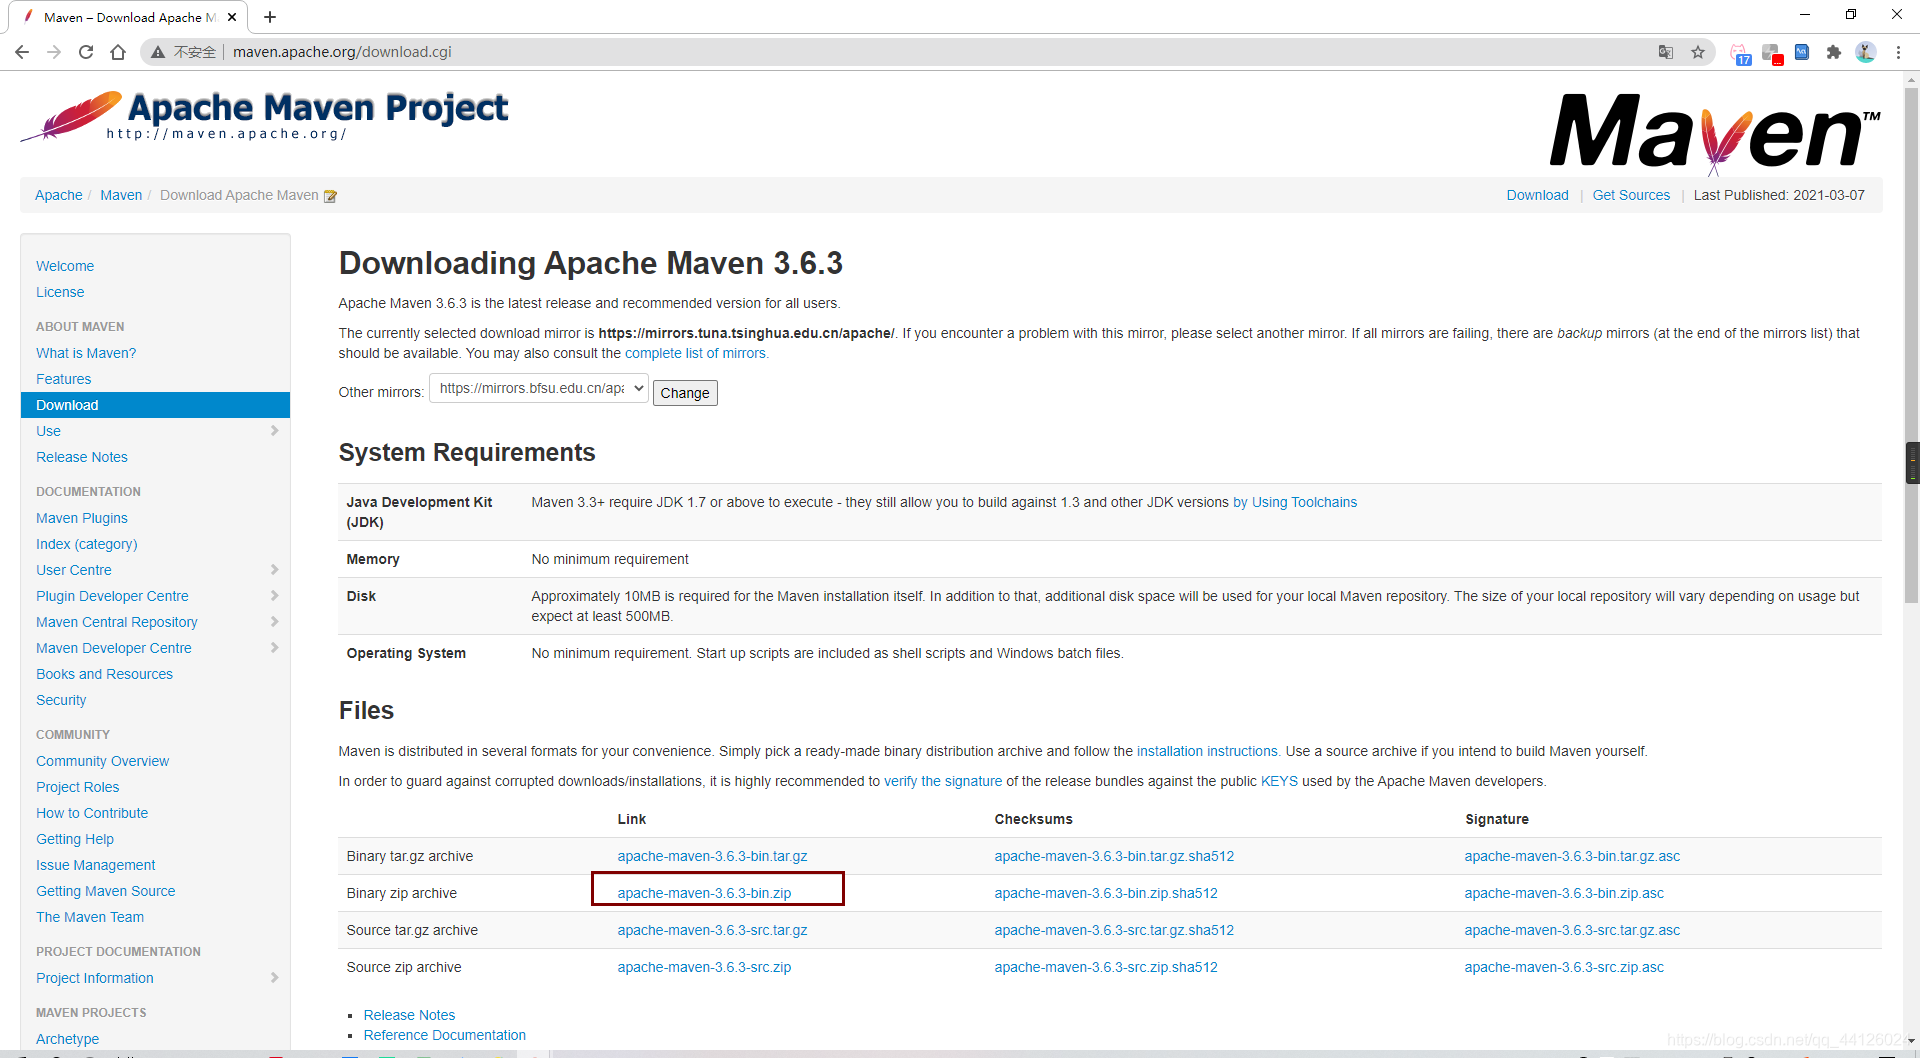This screenshot has width=1920, height=1058.
Task: Open the translate page icon
Action: tap(1666, 52)
